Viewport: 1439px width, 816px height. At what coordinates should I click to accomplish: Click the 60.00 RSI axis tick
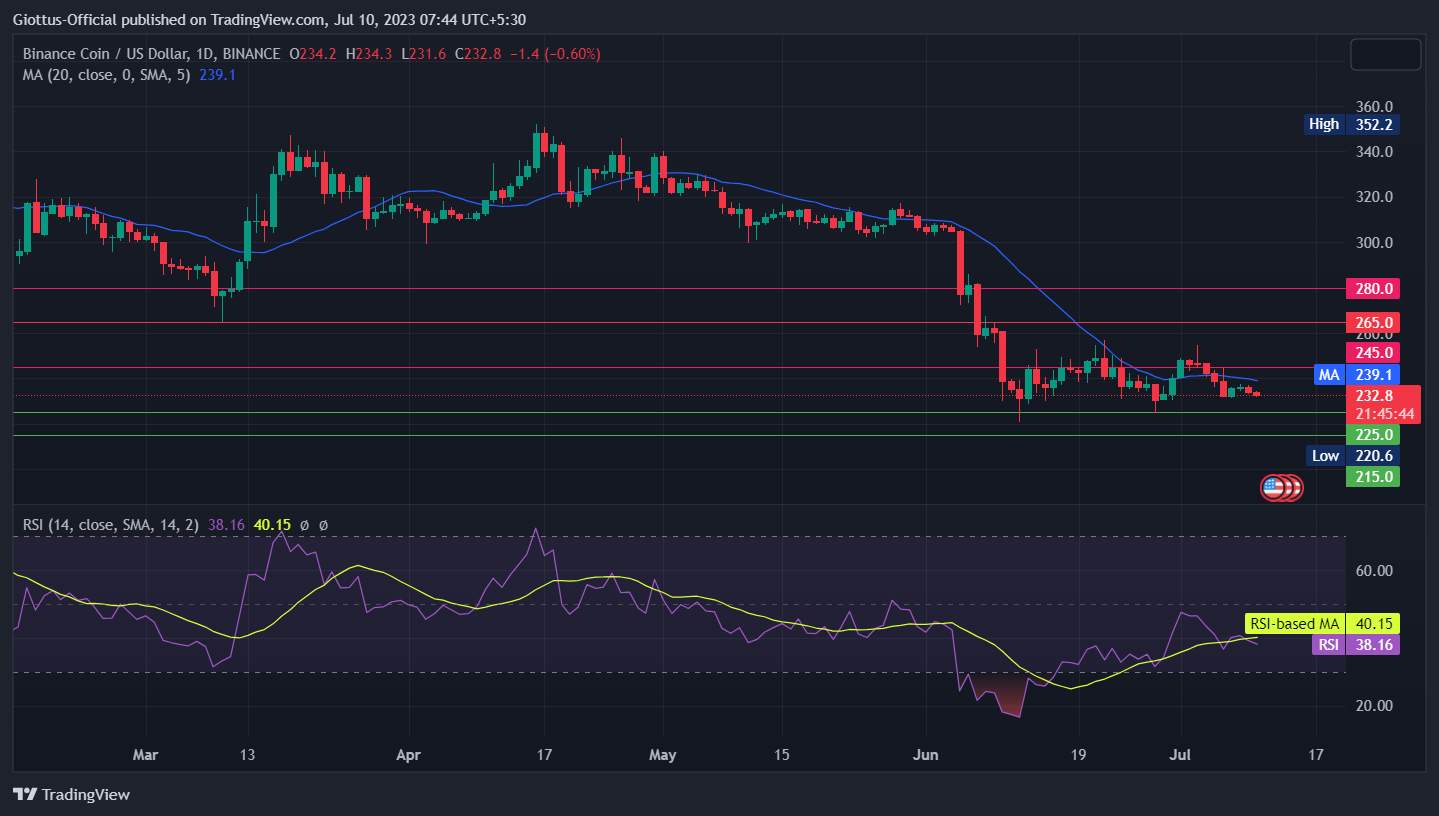click(x=1373, y=571)
